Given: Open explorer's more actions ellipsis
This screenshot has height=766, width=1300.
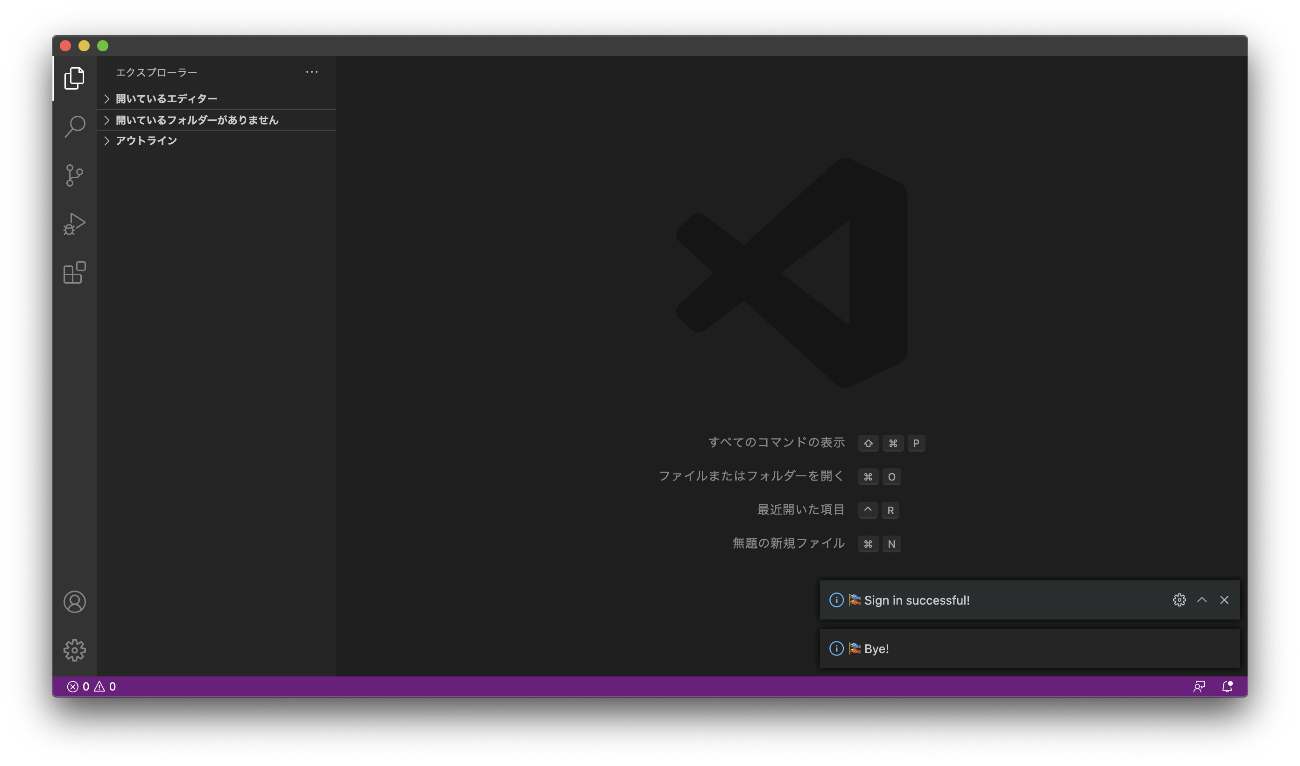Looking at the screenshot, I should pyautogui.click(x=312, y=72).
